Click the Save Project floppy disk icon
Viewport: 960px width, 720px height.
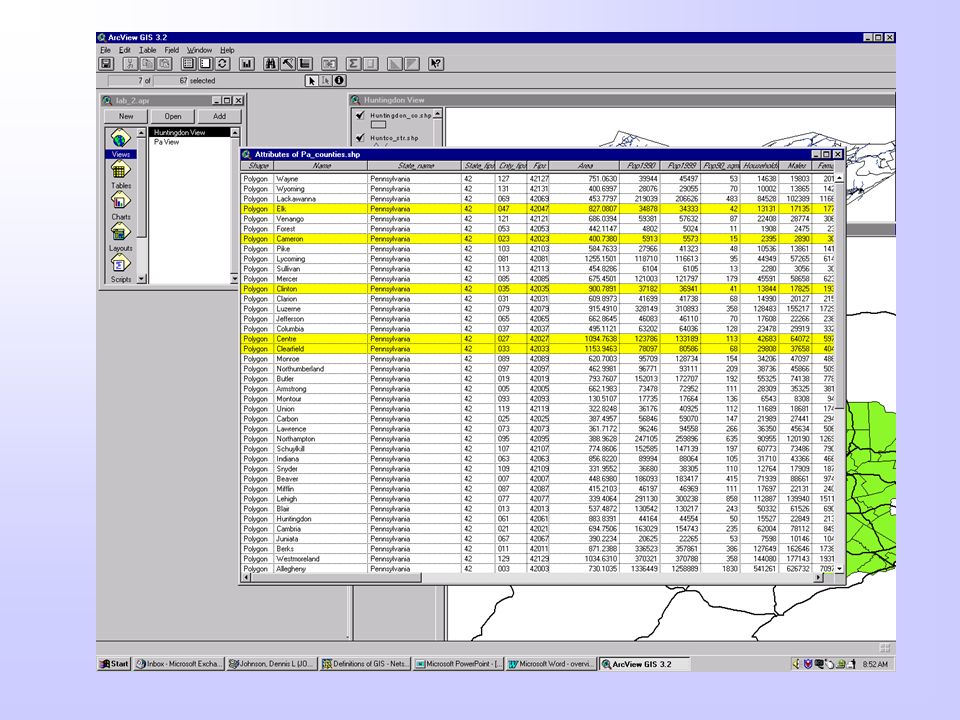107,64
